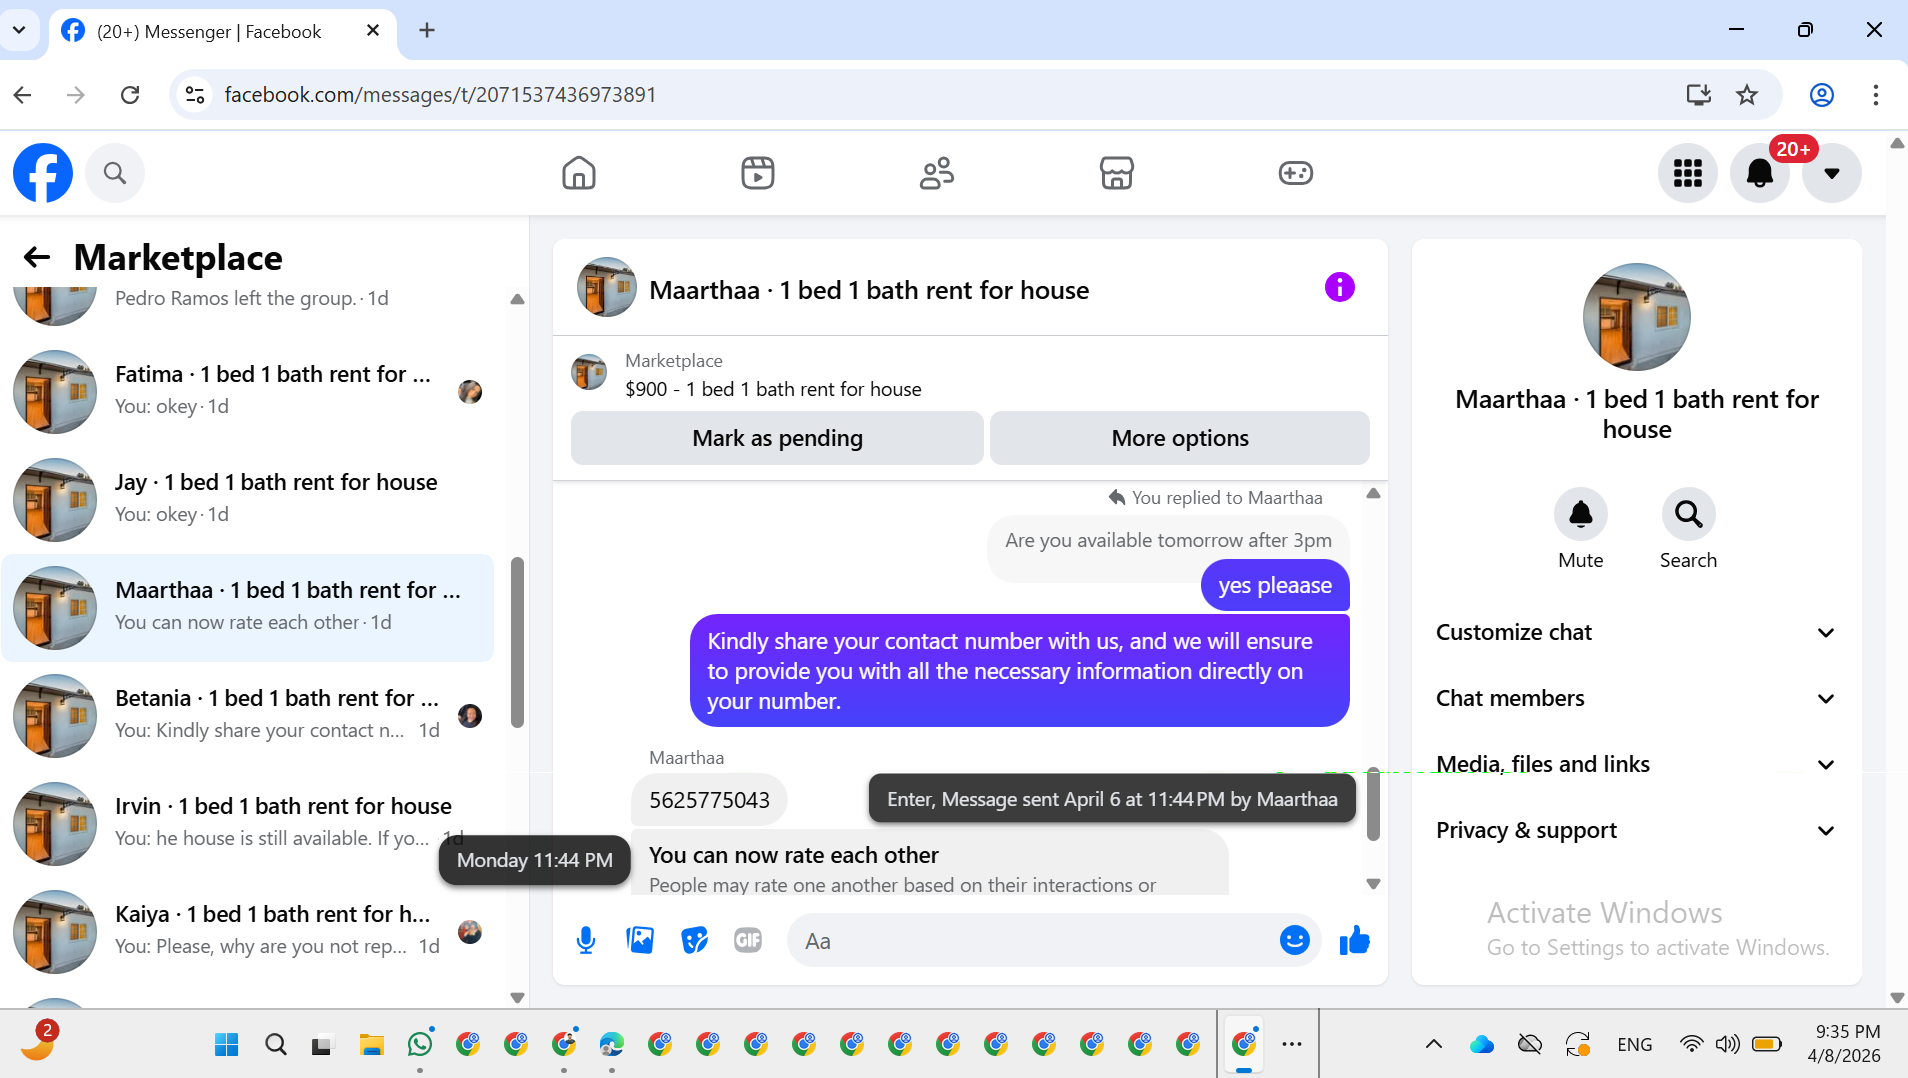
Task: Open the Facebook menu grid icon
Action: pyautogui.click(x=1688, y=173)
